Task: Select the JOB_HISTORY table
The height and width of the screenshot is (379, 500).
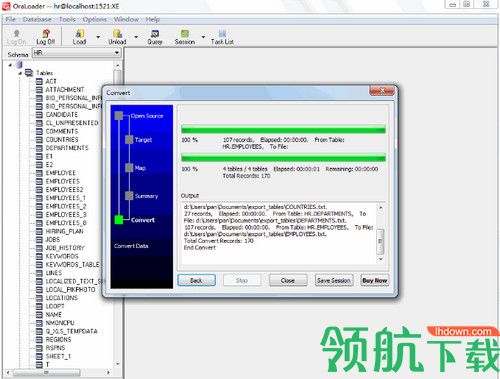Action: click(65, 248)
